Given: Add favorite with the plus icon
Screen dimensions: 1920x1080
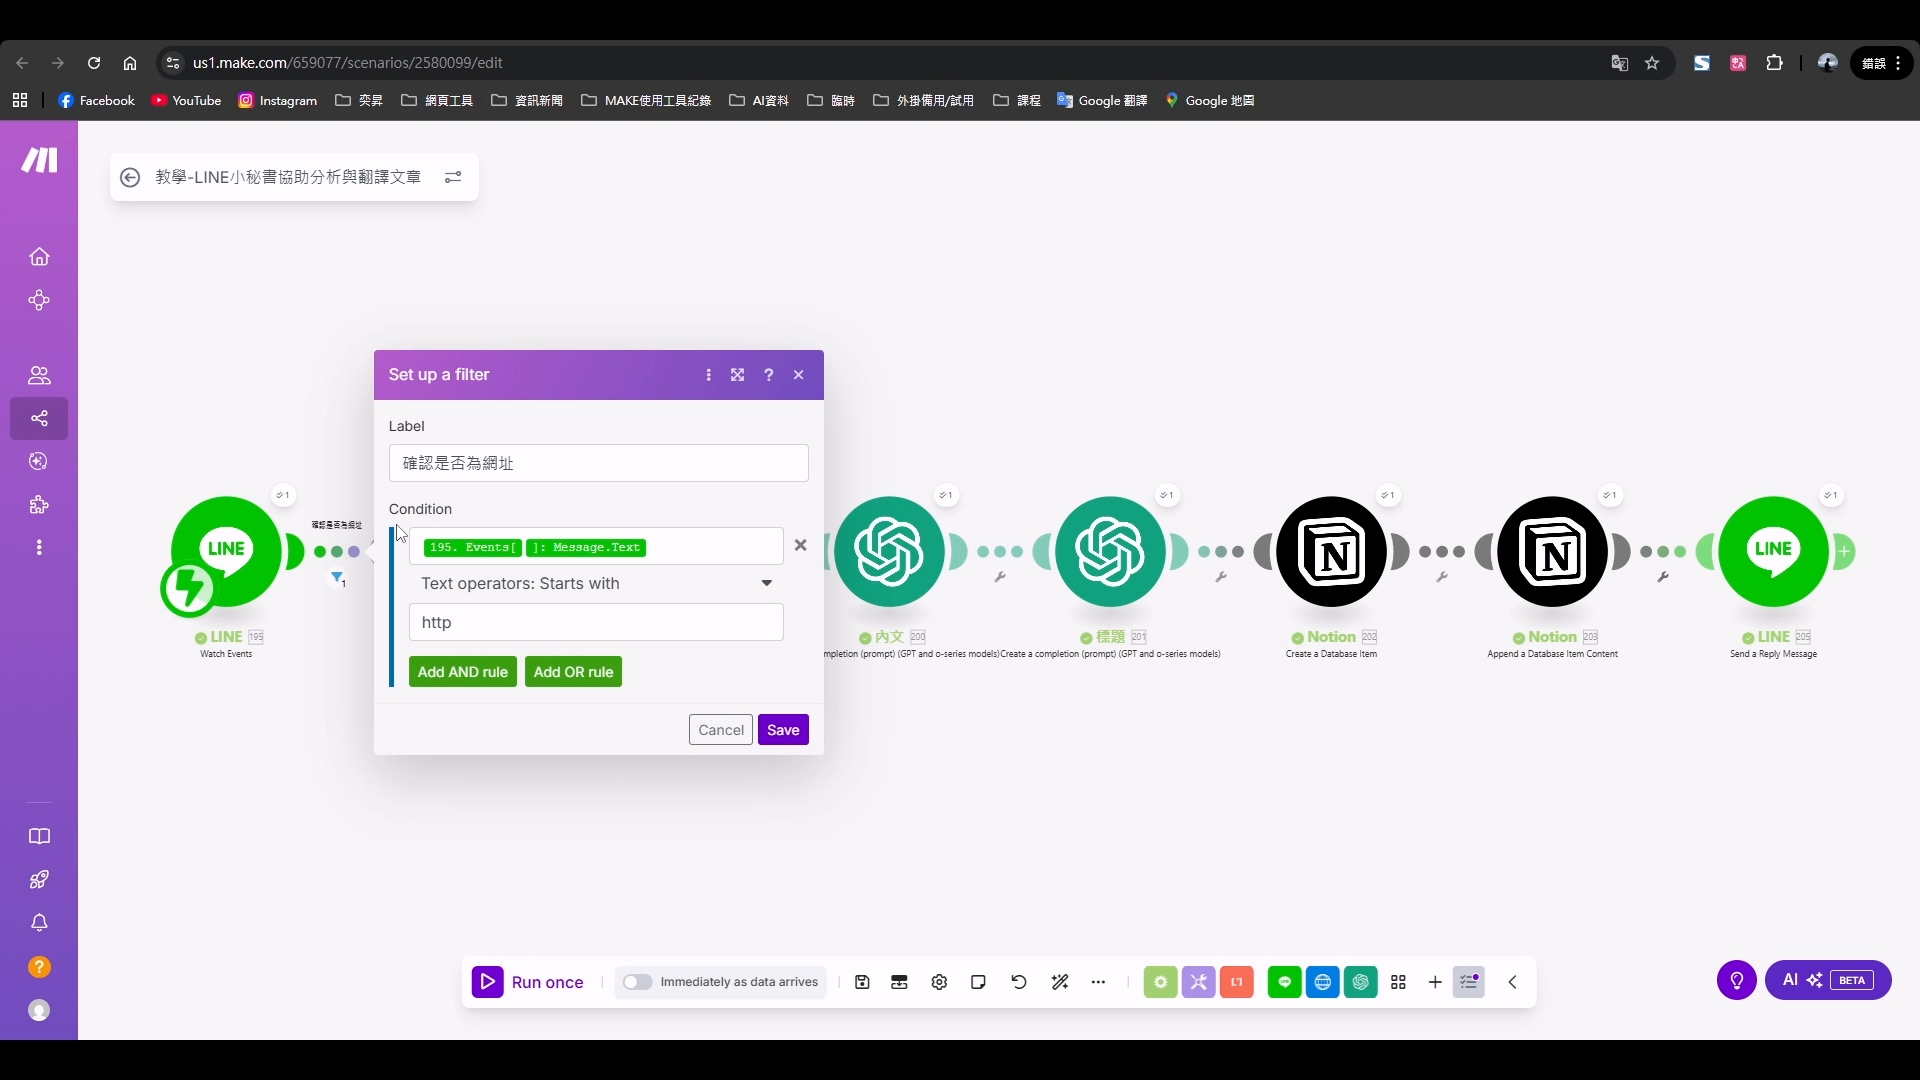Looking at the screenshot, I should [1435, 982].
